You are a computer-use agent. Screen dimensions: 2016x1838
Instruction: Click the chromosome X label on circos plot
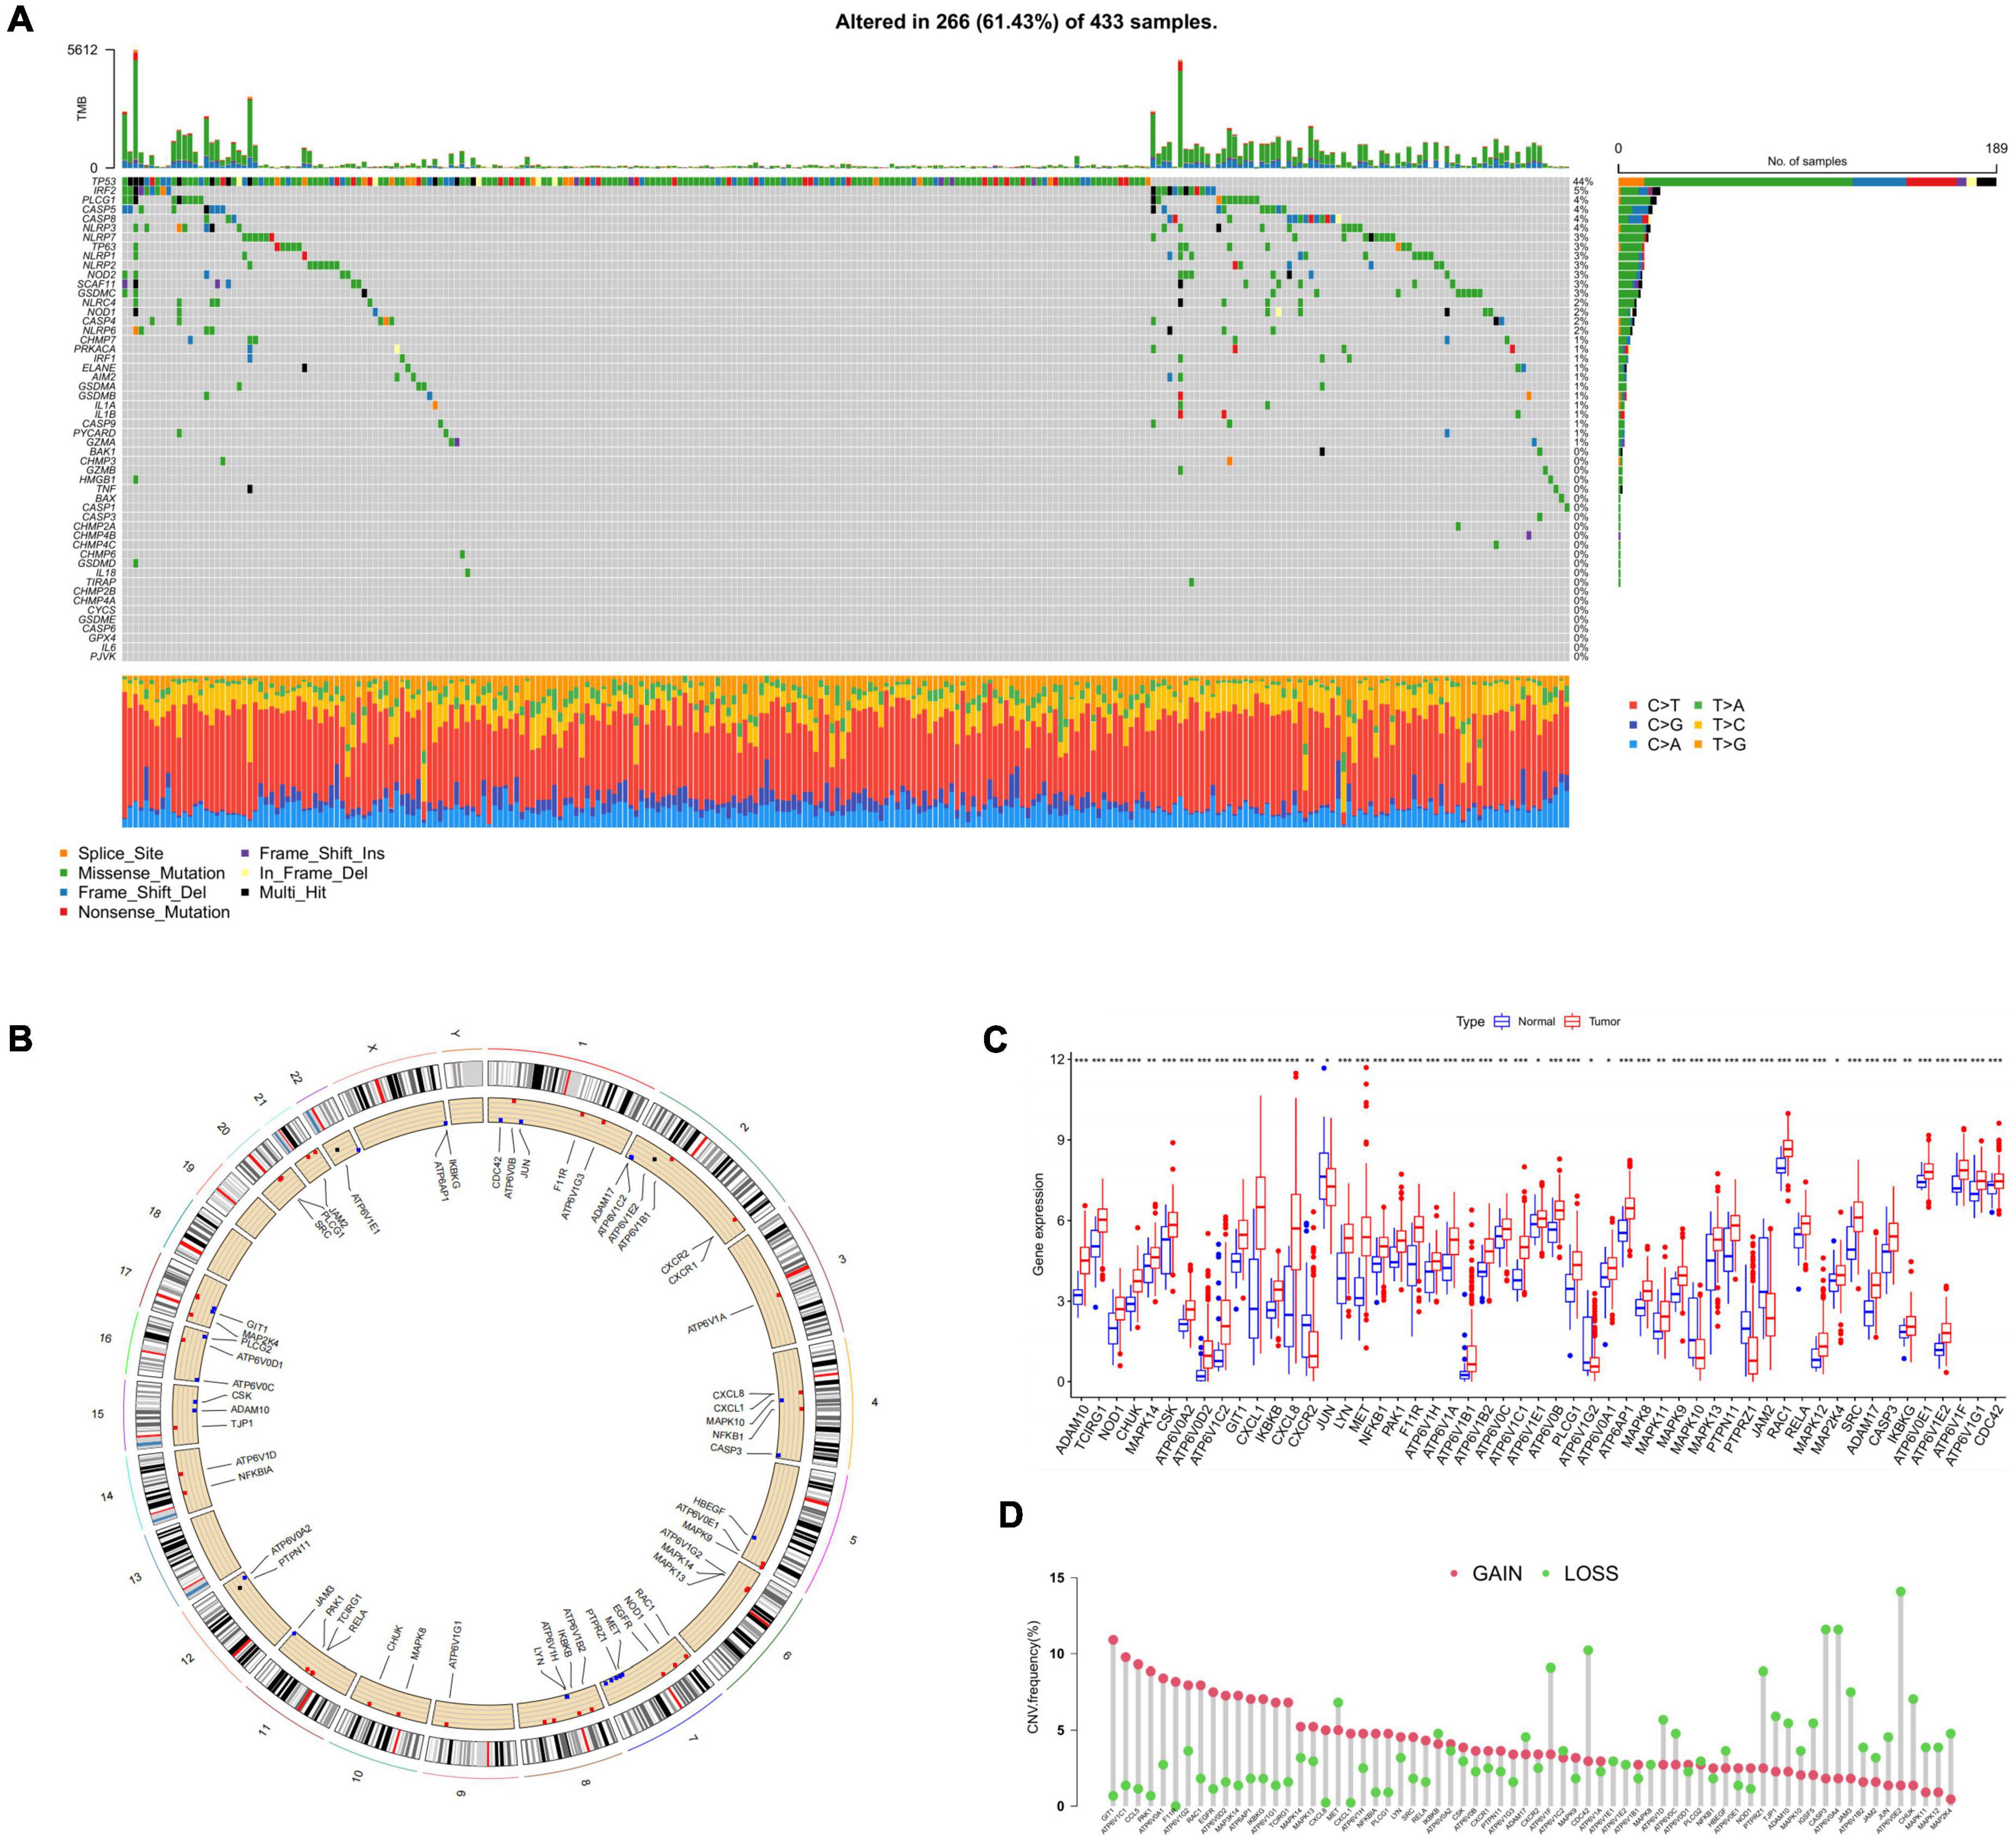(x=372, y=1048)
